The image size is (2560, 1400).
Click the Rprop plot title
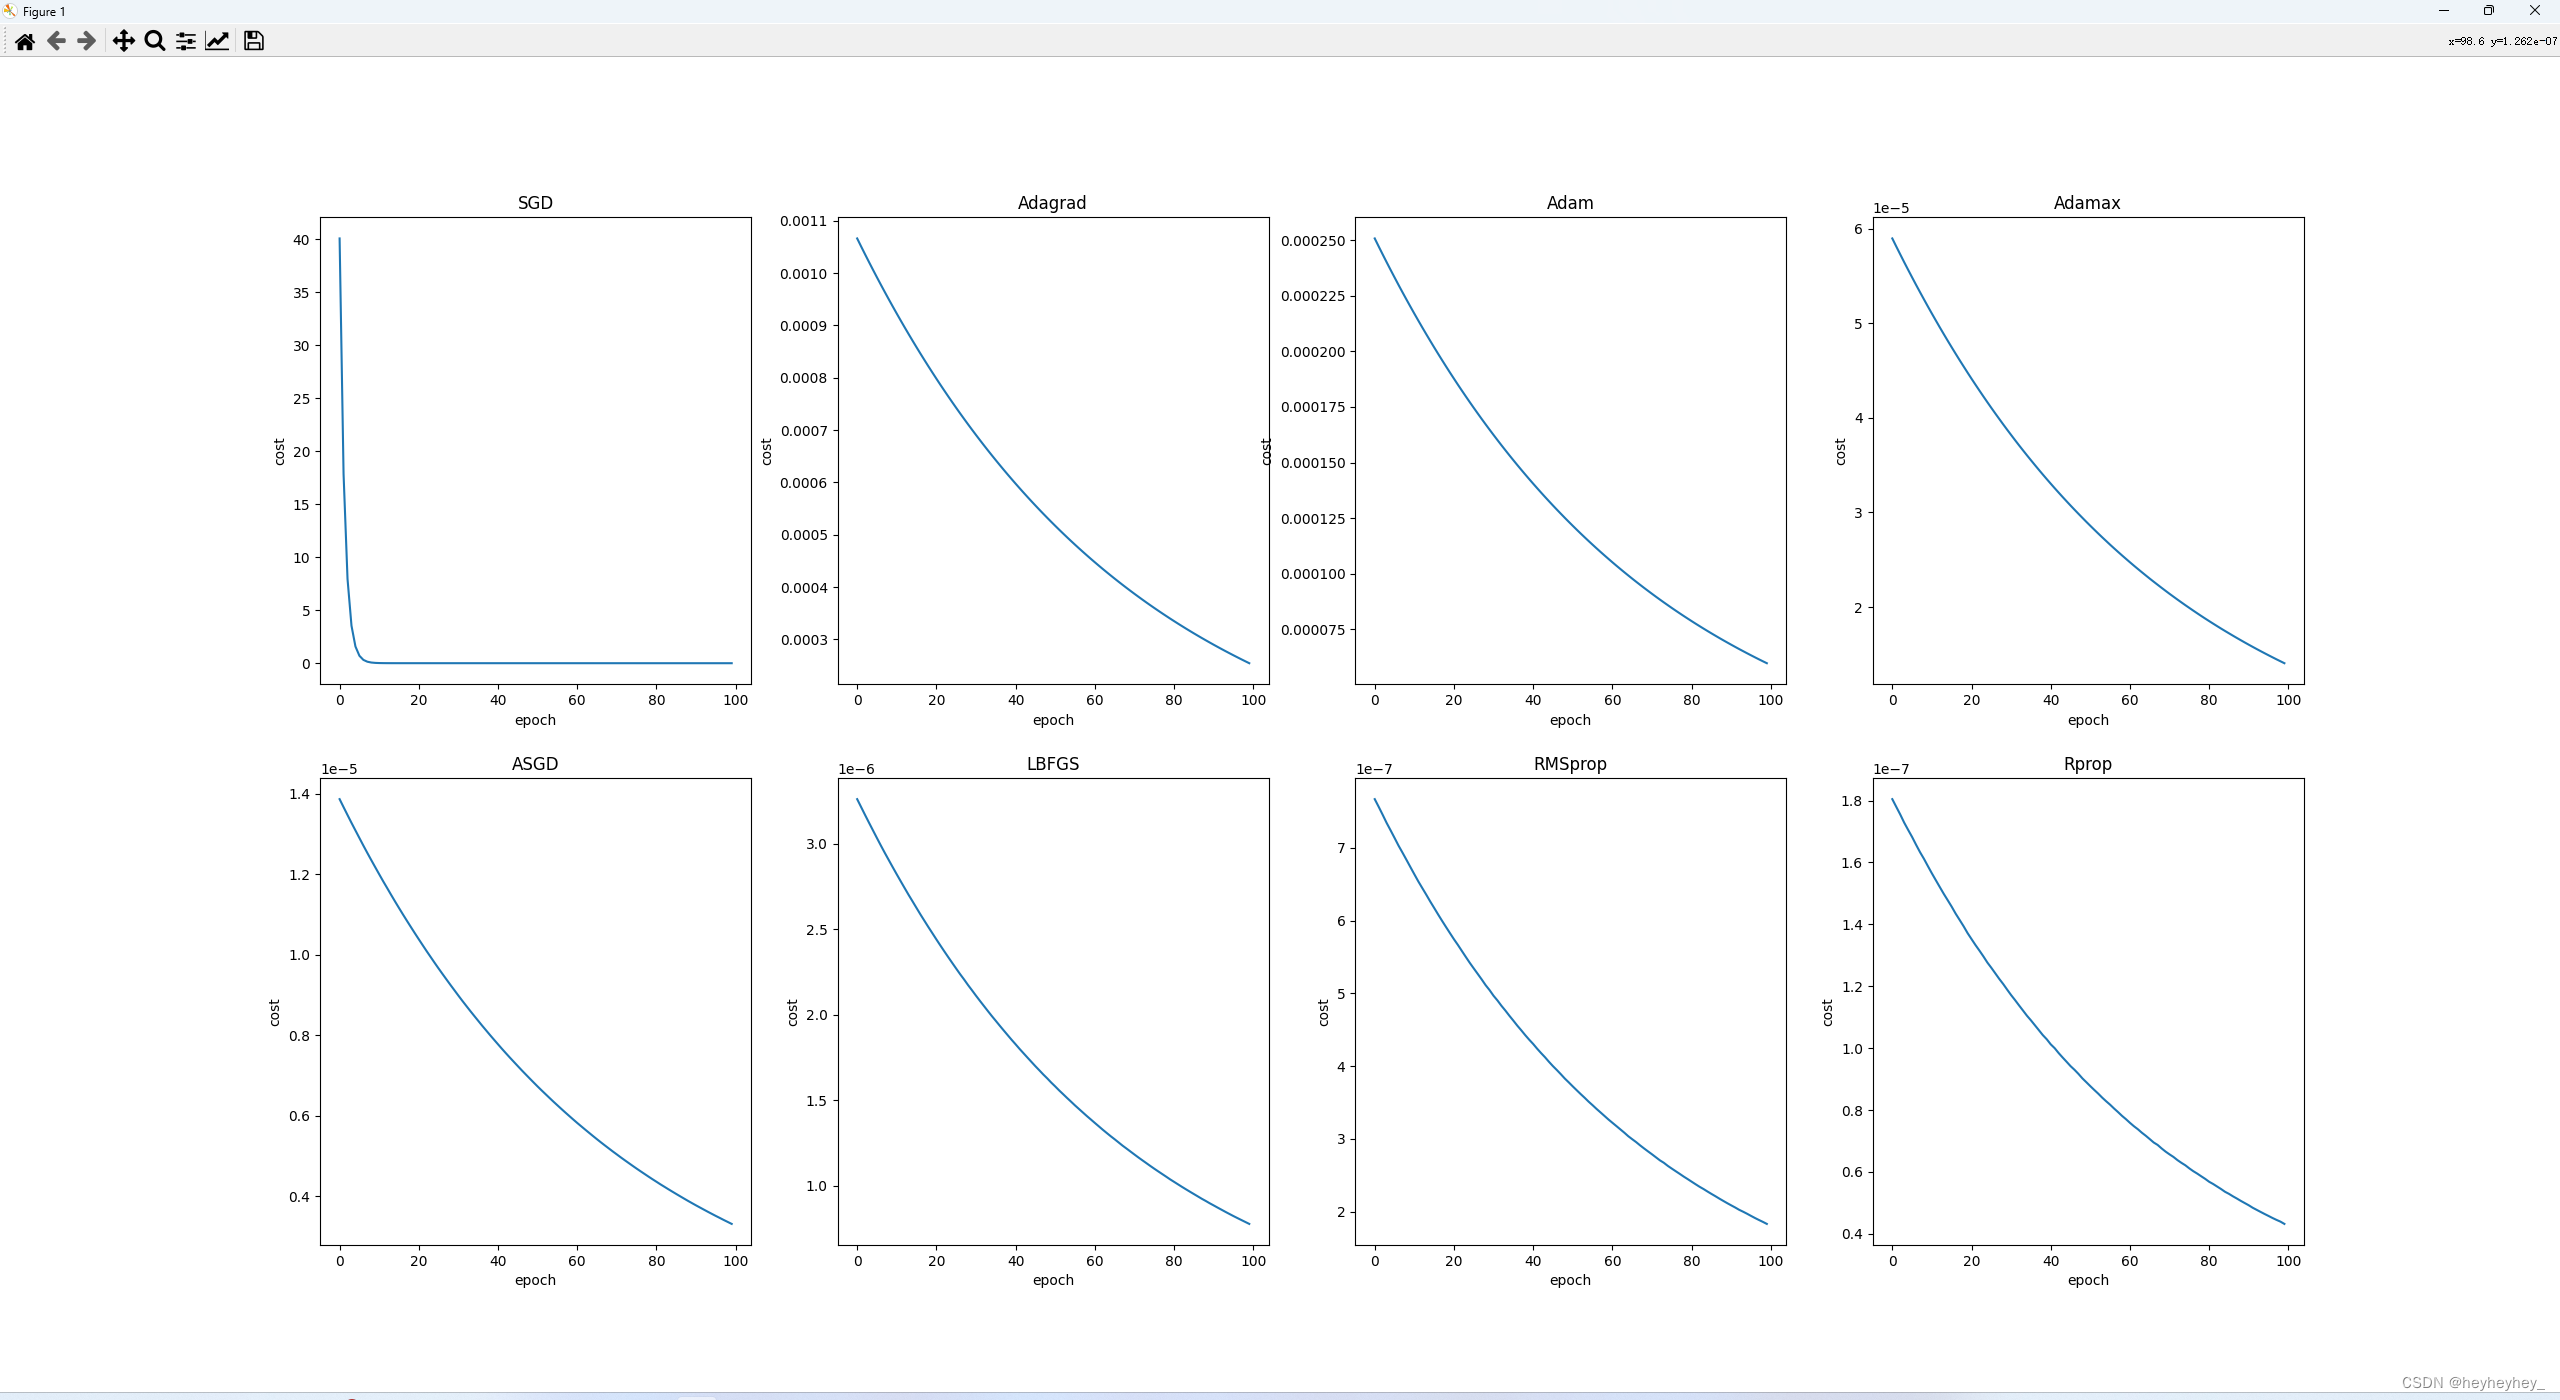pos(2088,764)
